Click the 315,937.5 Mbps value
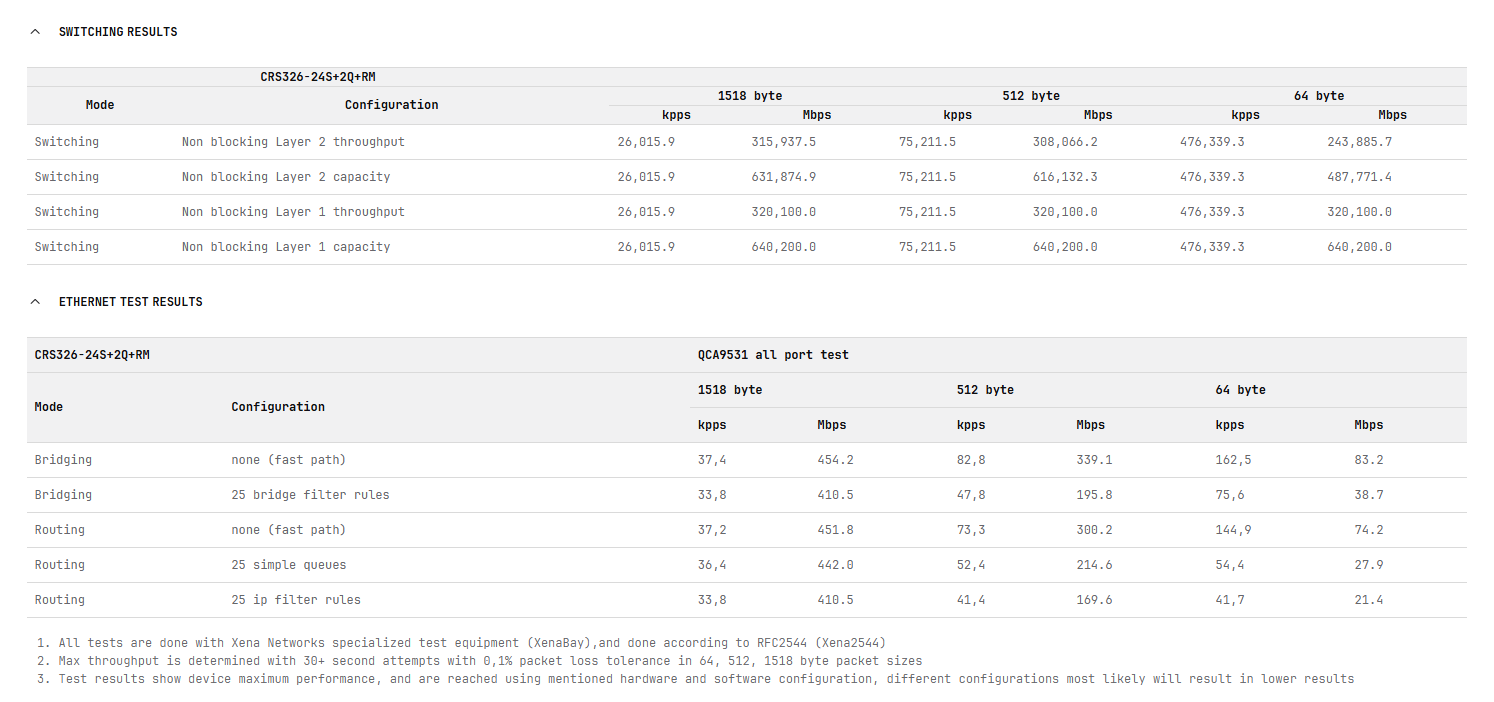This screenshot has width=1494, height=702. tap(784, 142)
